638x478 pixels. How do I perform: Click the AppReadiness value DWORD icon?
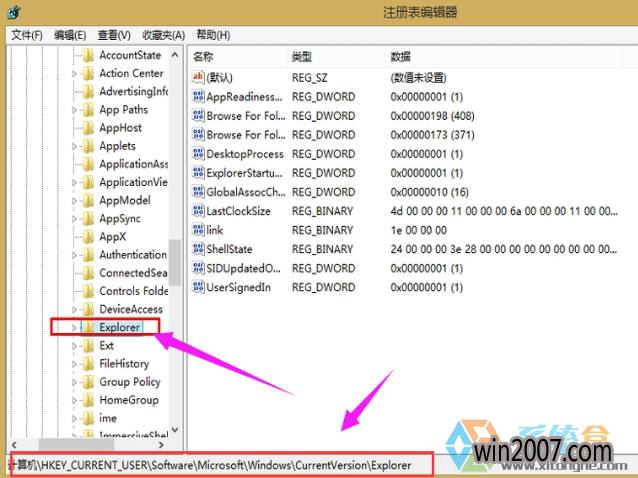pyautogui.click(x=198, y=96)
